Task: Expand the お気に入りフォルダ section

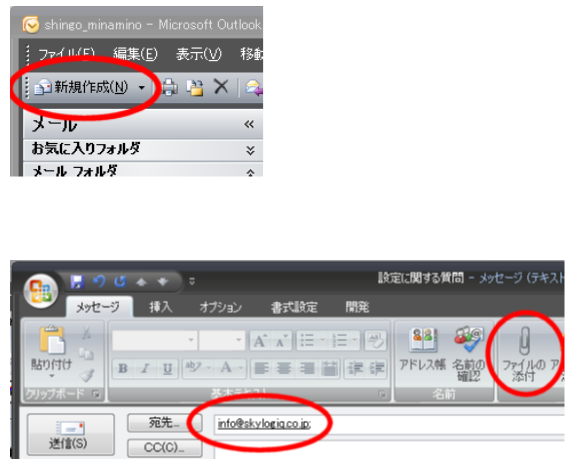Action: [x=250, y=150]
